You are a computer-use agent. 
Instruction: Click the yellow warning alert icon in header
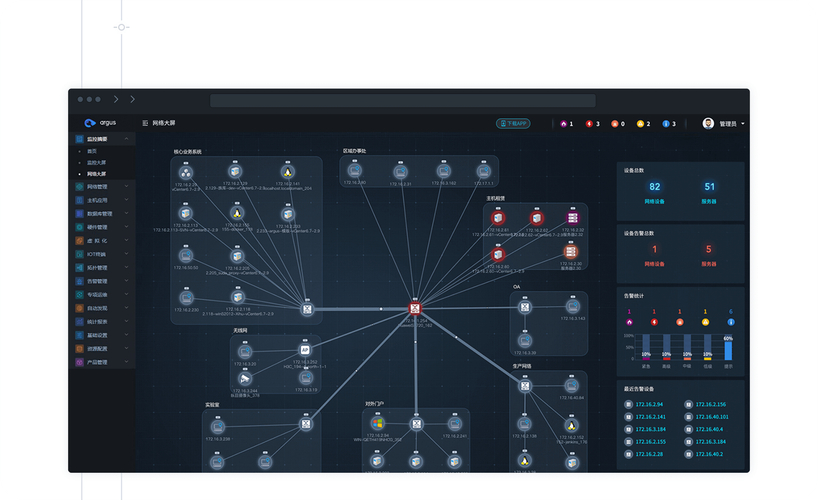coord(640,124)
